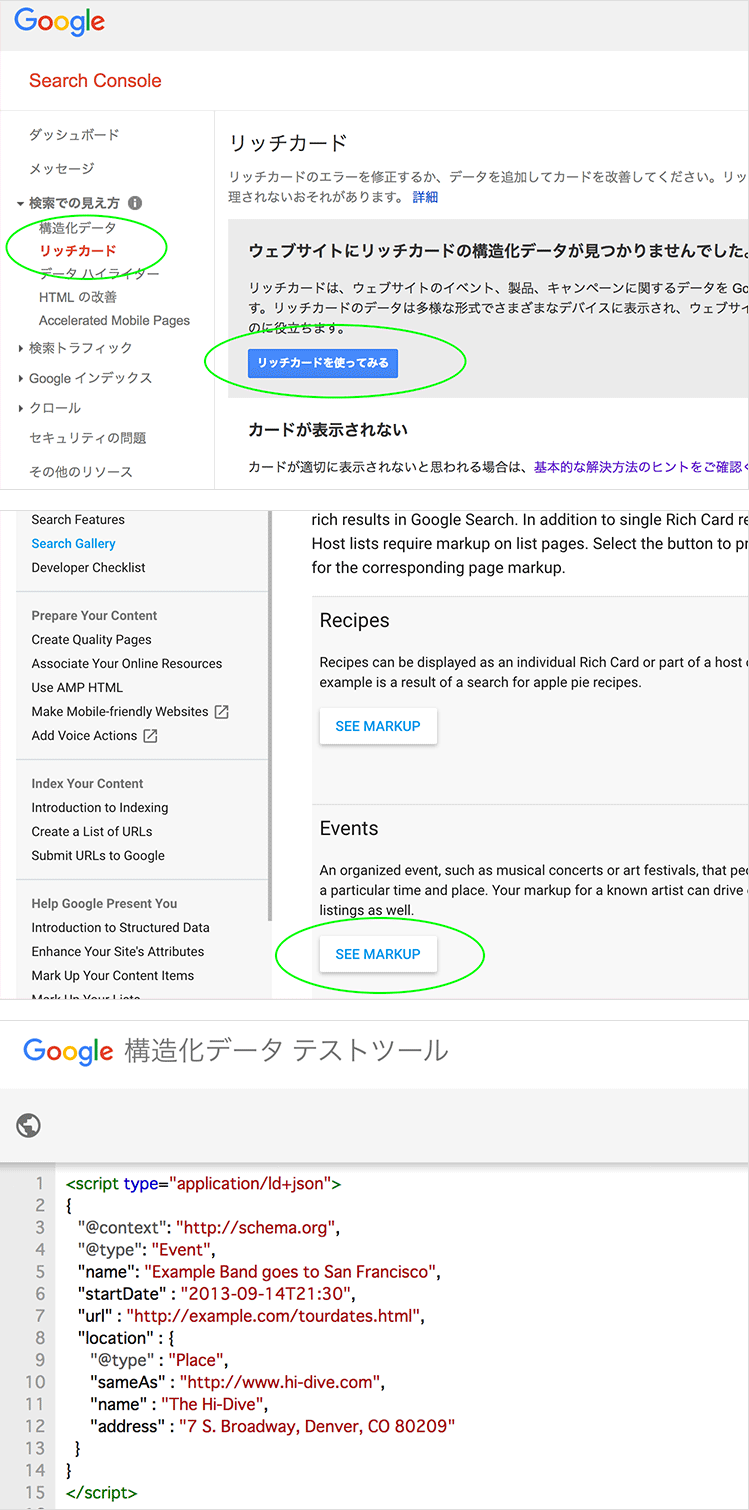Click the globe icon in the test tool

point(29,1126)
